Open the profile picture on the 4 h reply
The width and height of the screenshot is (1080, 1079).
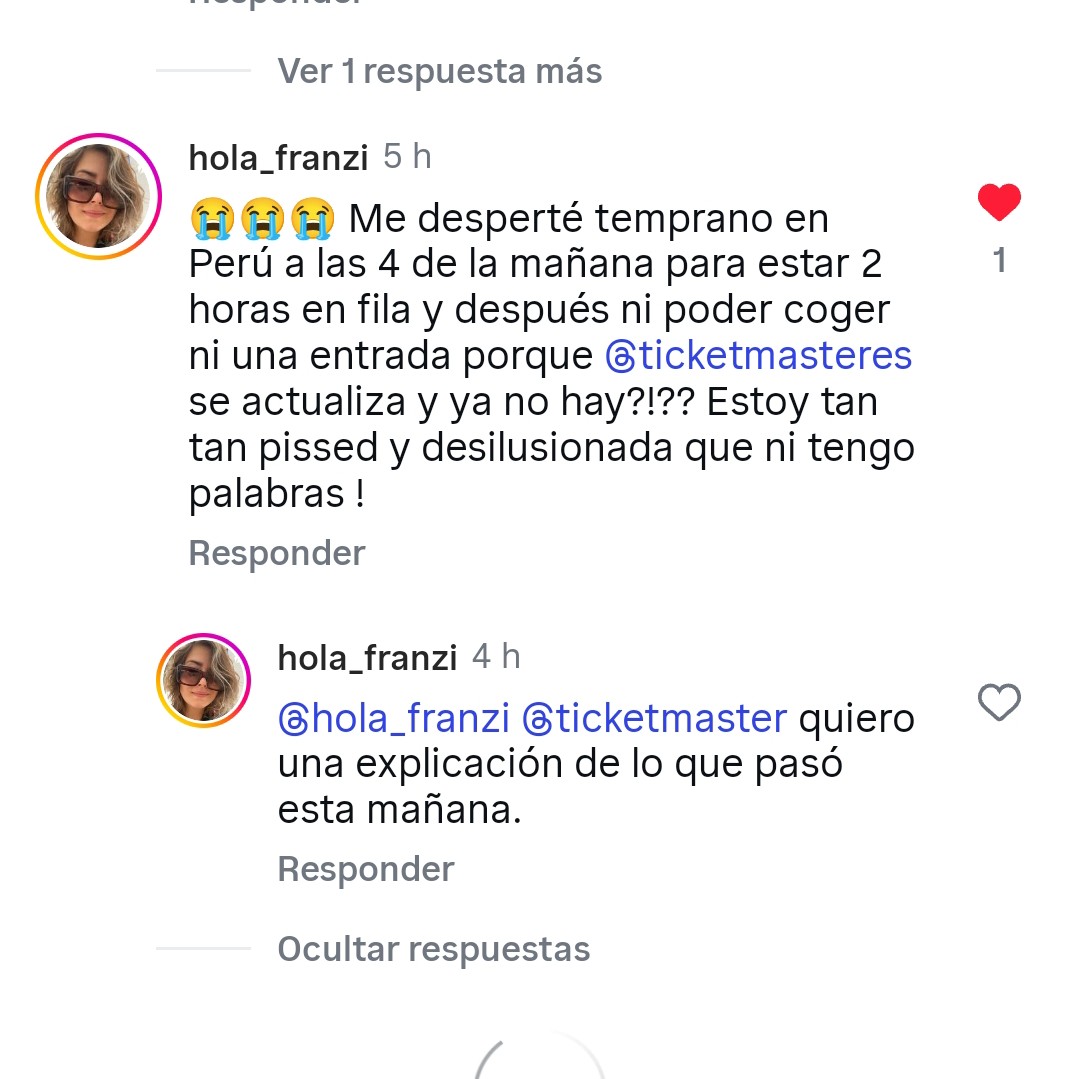[x=204, y=680]
